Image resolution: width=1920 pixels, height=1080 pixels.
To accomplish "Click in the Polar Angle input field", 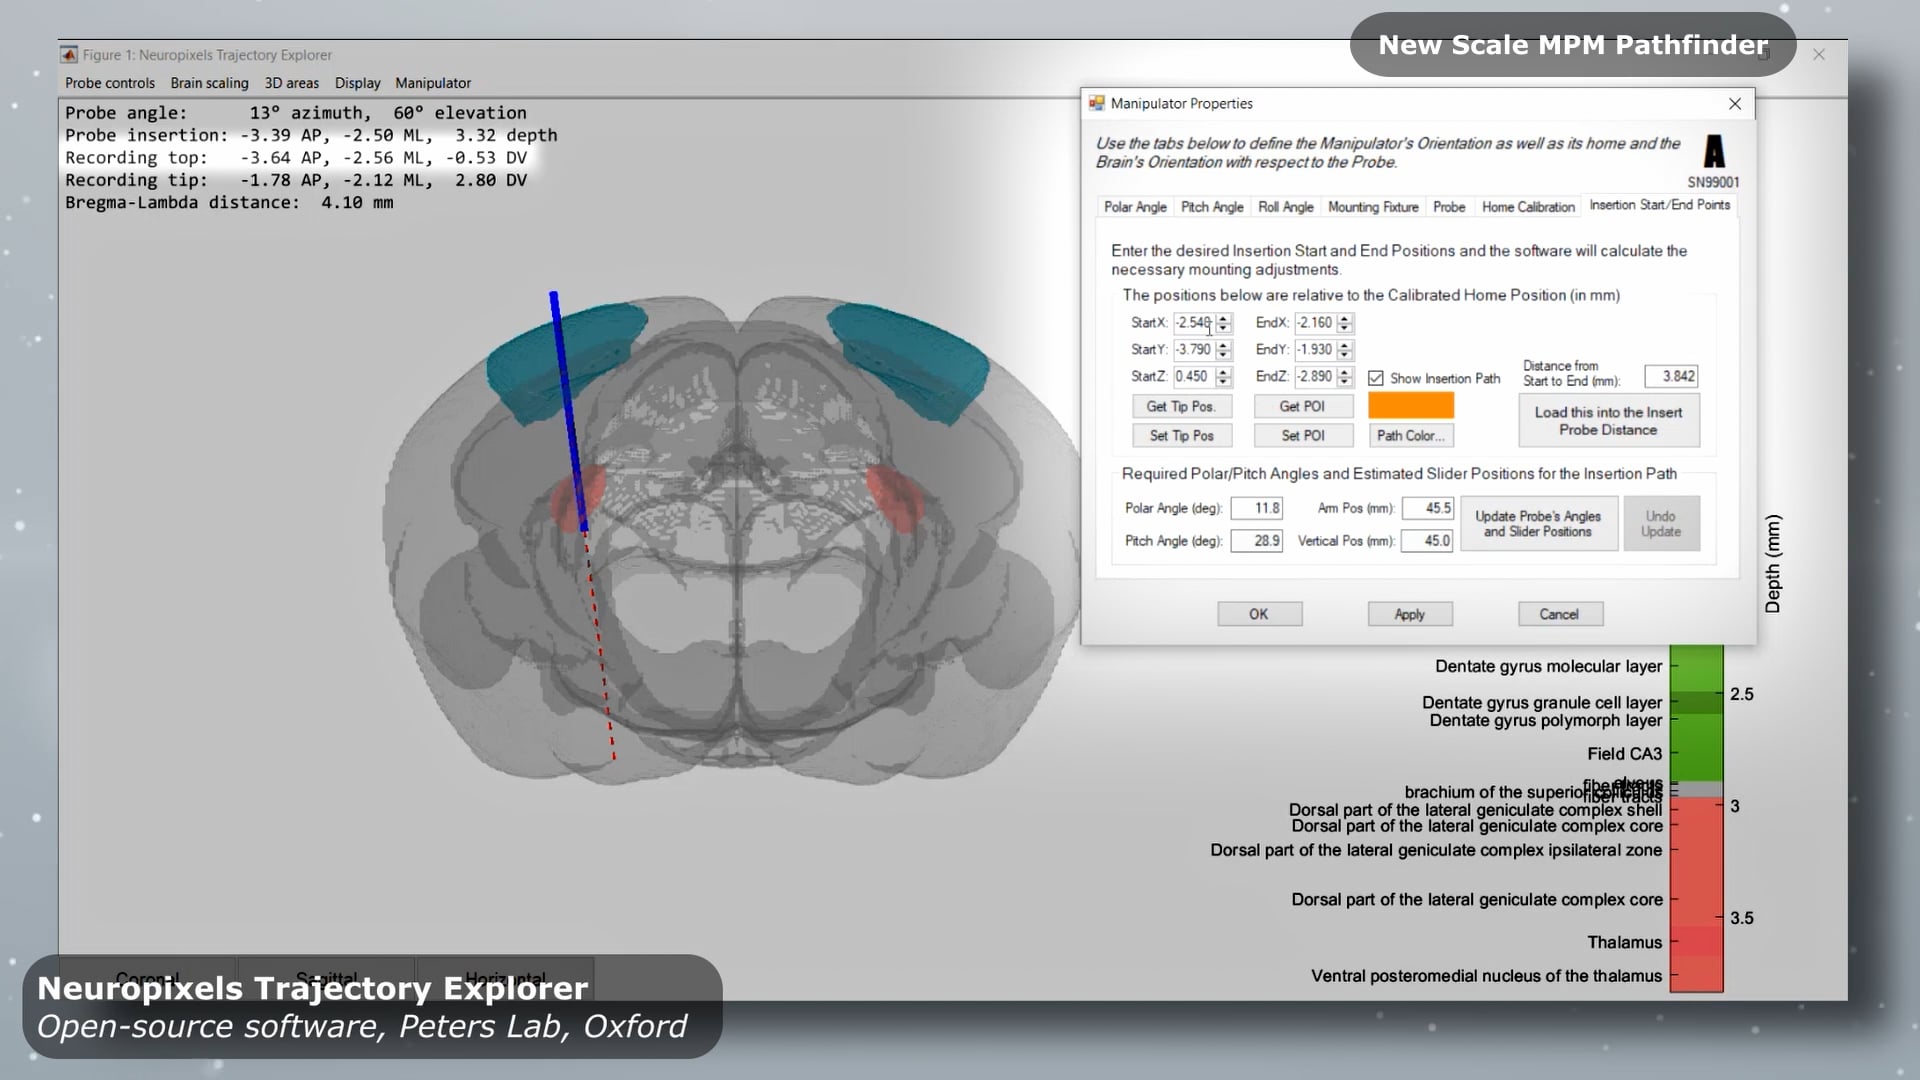I will [x=1257, y=507].
